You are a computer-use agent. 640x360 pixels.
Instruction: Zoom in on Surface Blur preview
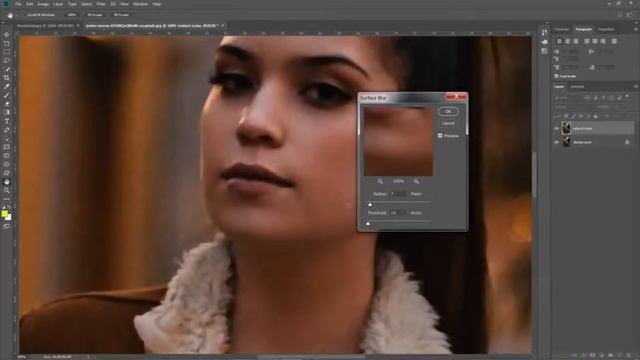[416, 181]
